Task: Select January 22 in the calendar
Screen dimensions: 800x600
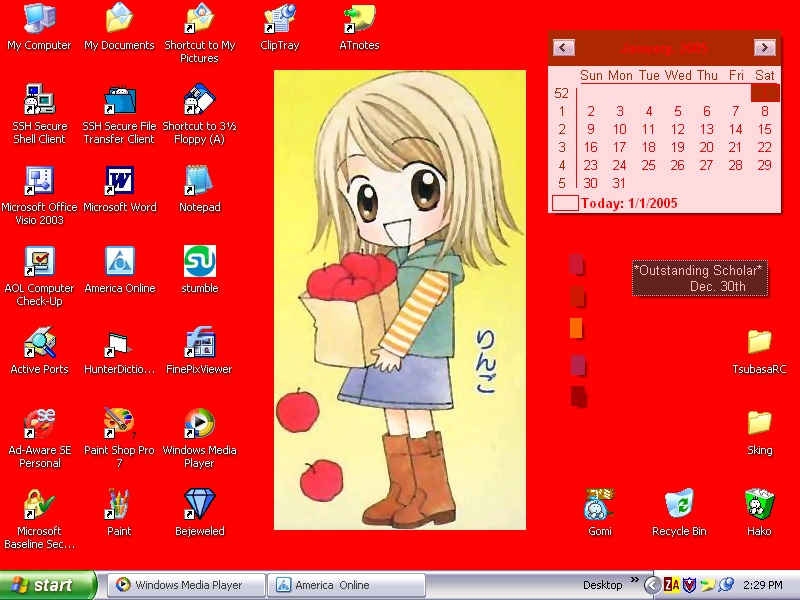Action: click(764, 147)
